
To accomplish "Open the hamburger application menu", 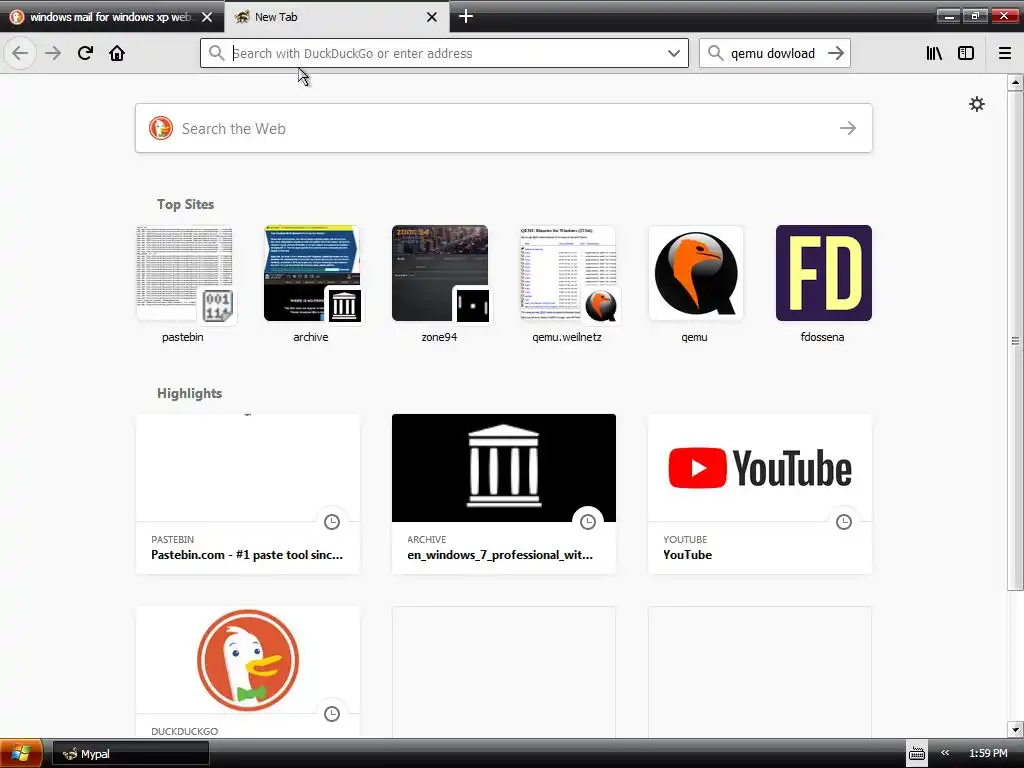I will coord(1005,53).
